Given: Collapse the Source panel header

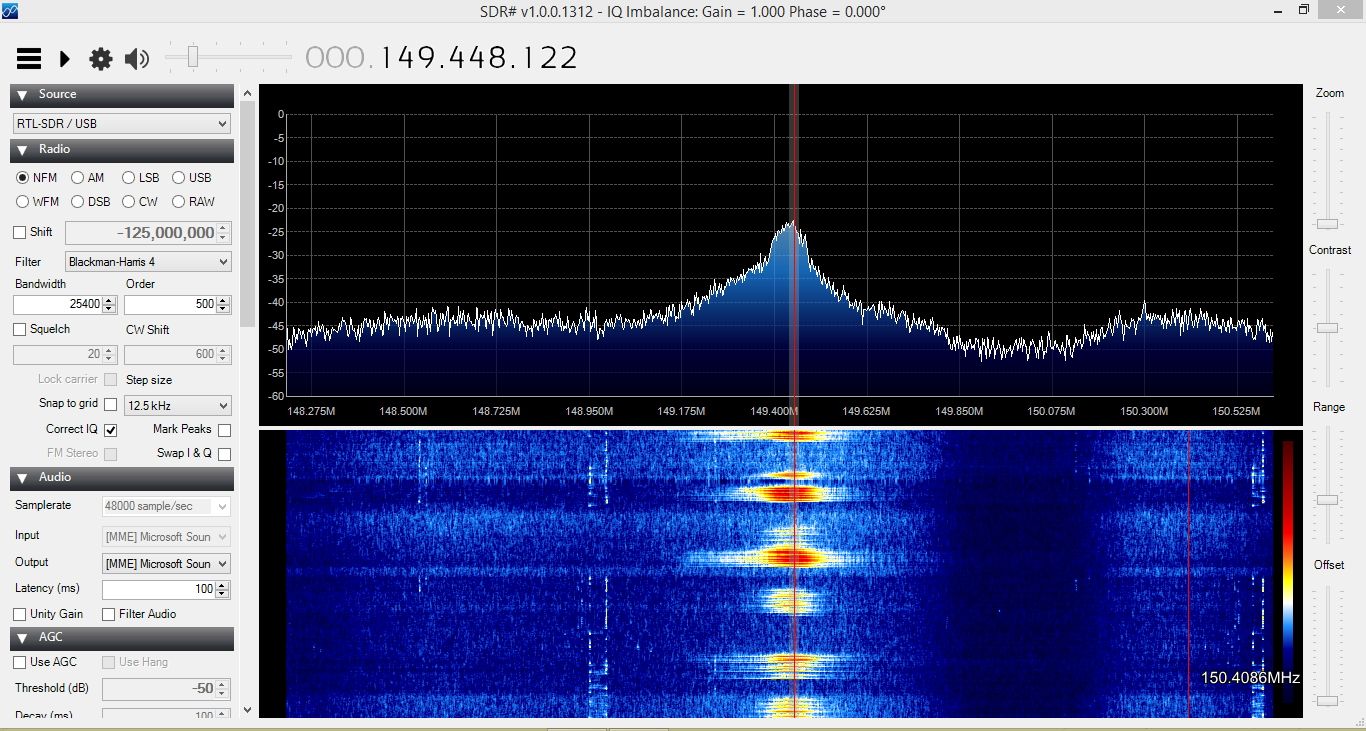Looking at the screenshot, I should click(x=122, y=95).
